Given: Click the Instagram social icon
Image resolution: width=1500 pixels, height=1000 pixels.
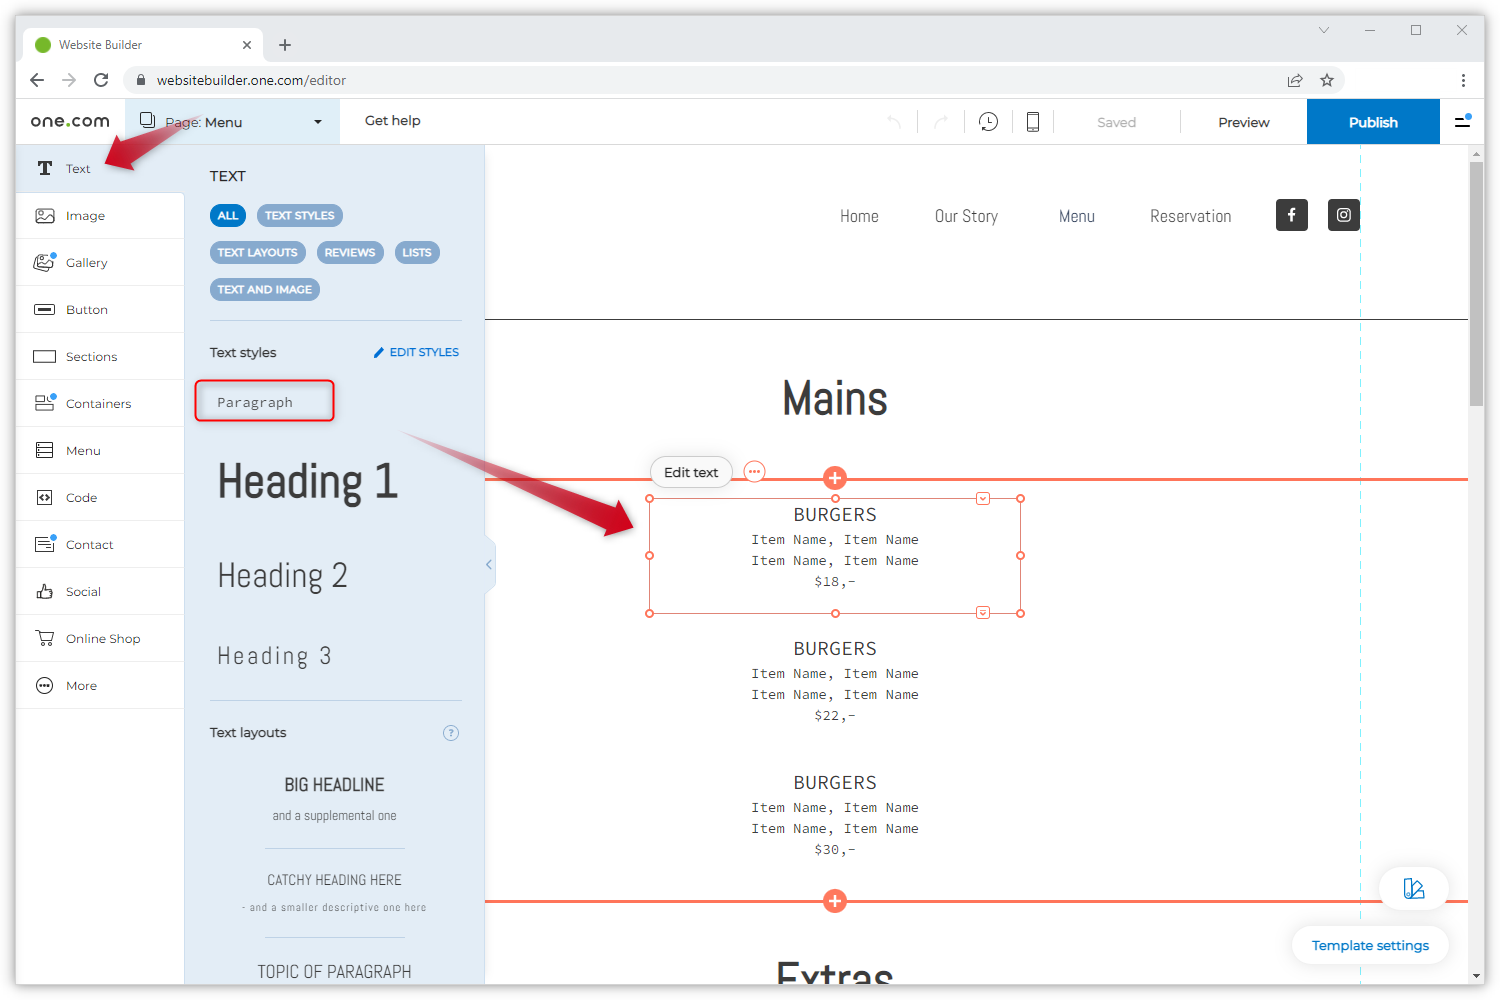Looking at the screenshot, I should point(1343,215).
